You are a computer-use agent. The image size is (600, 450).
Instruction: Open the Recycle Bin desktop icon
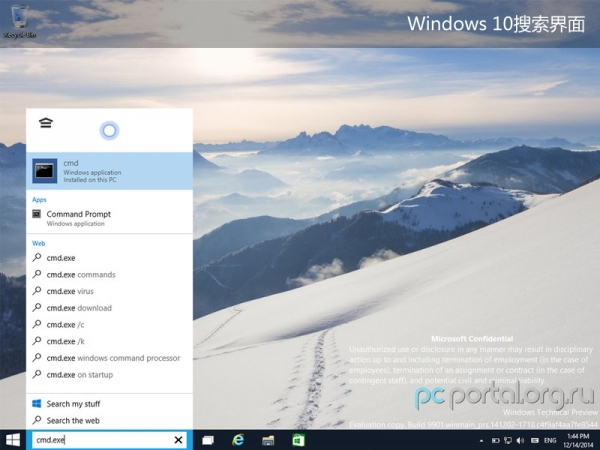click(20, 21)
